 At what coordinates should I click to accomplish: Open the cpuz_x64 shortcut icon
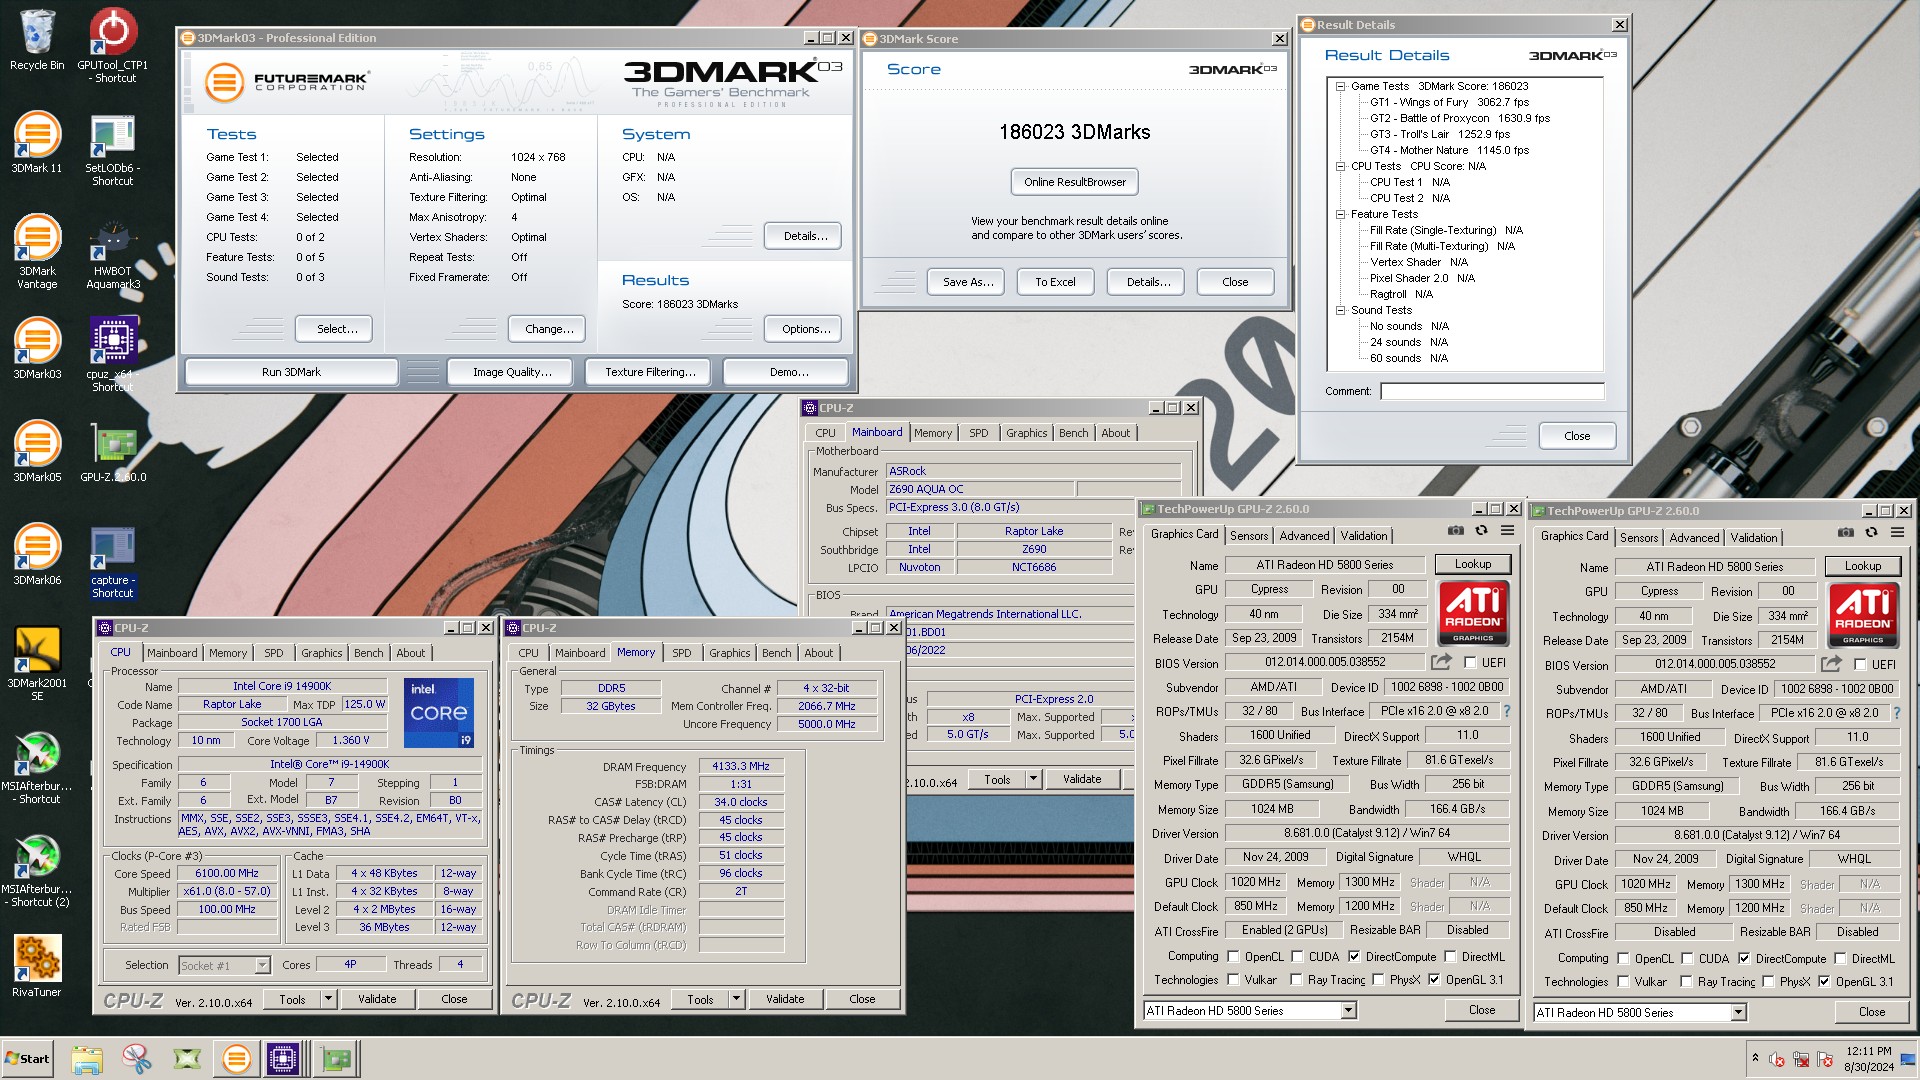(113, 355)
